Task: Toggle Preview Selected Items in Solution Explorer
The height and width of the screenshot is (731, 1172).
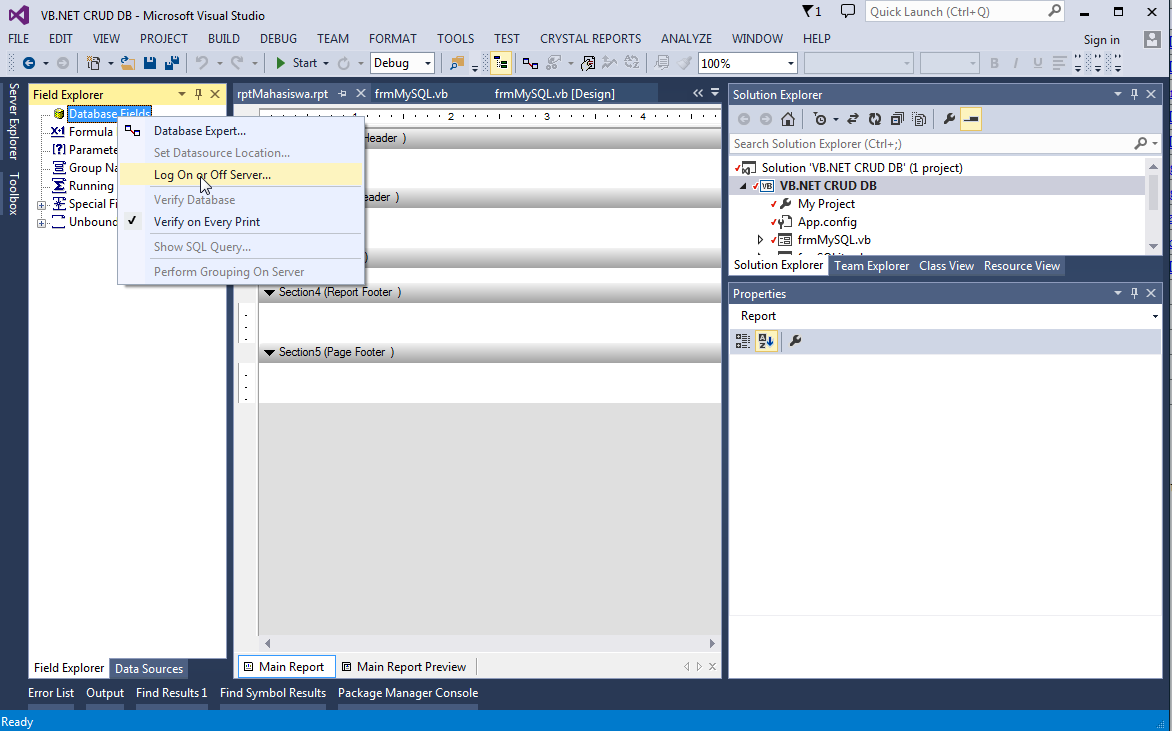Action: [971, 119]
